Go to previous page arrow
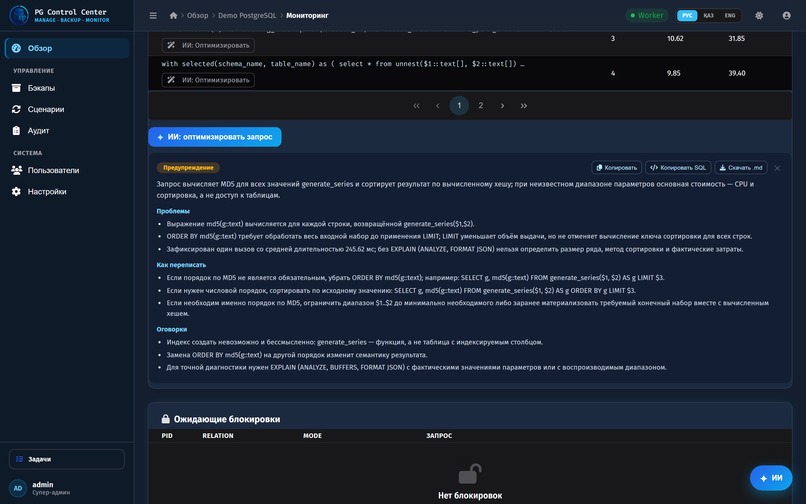The image size is (806, 504). 437,105
